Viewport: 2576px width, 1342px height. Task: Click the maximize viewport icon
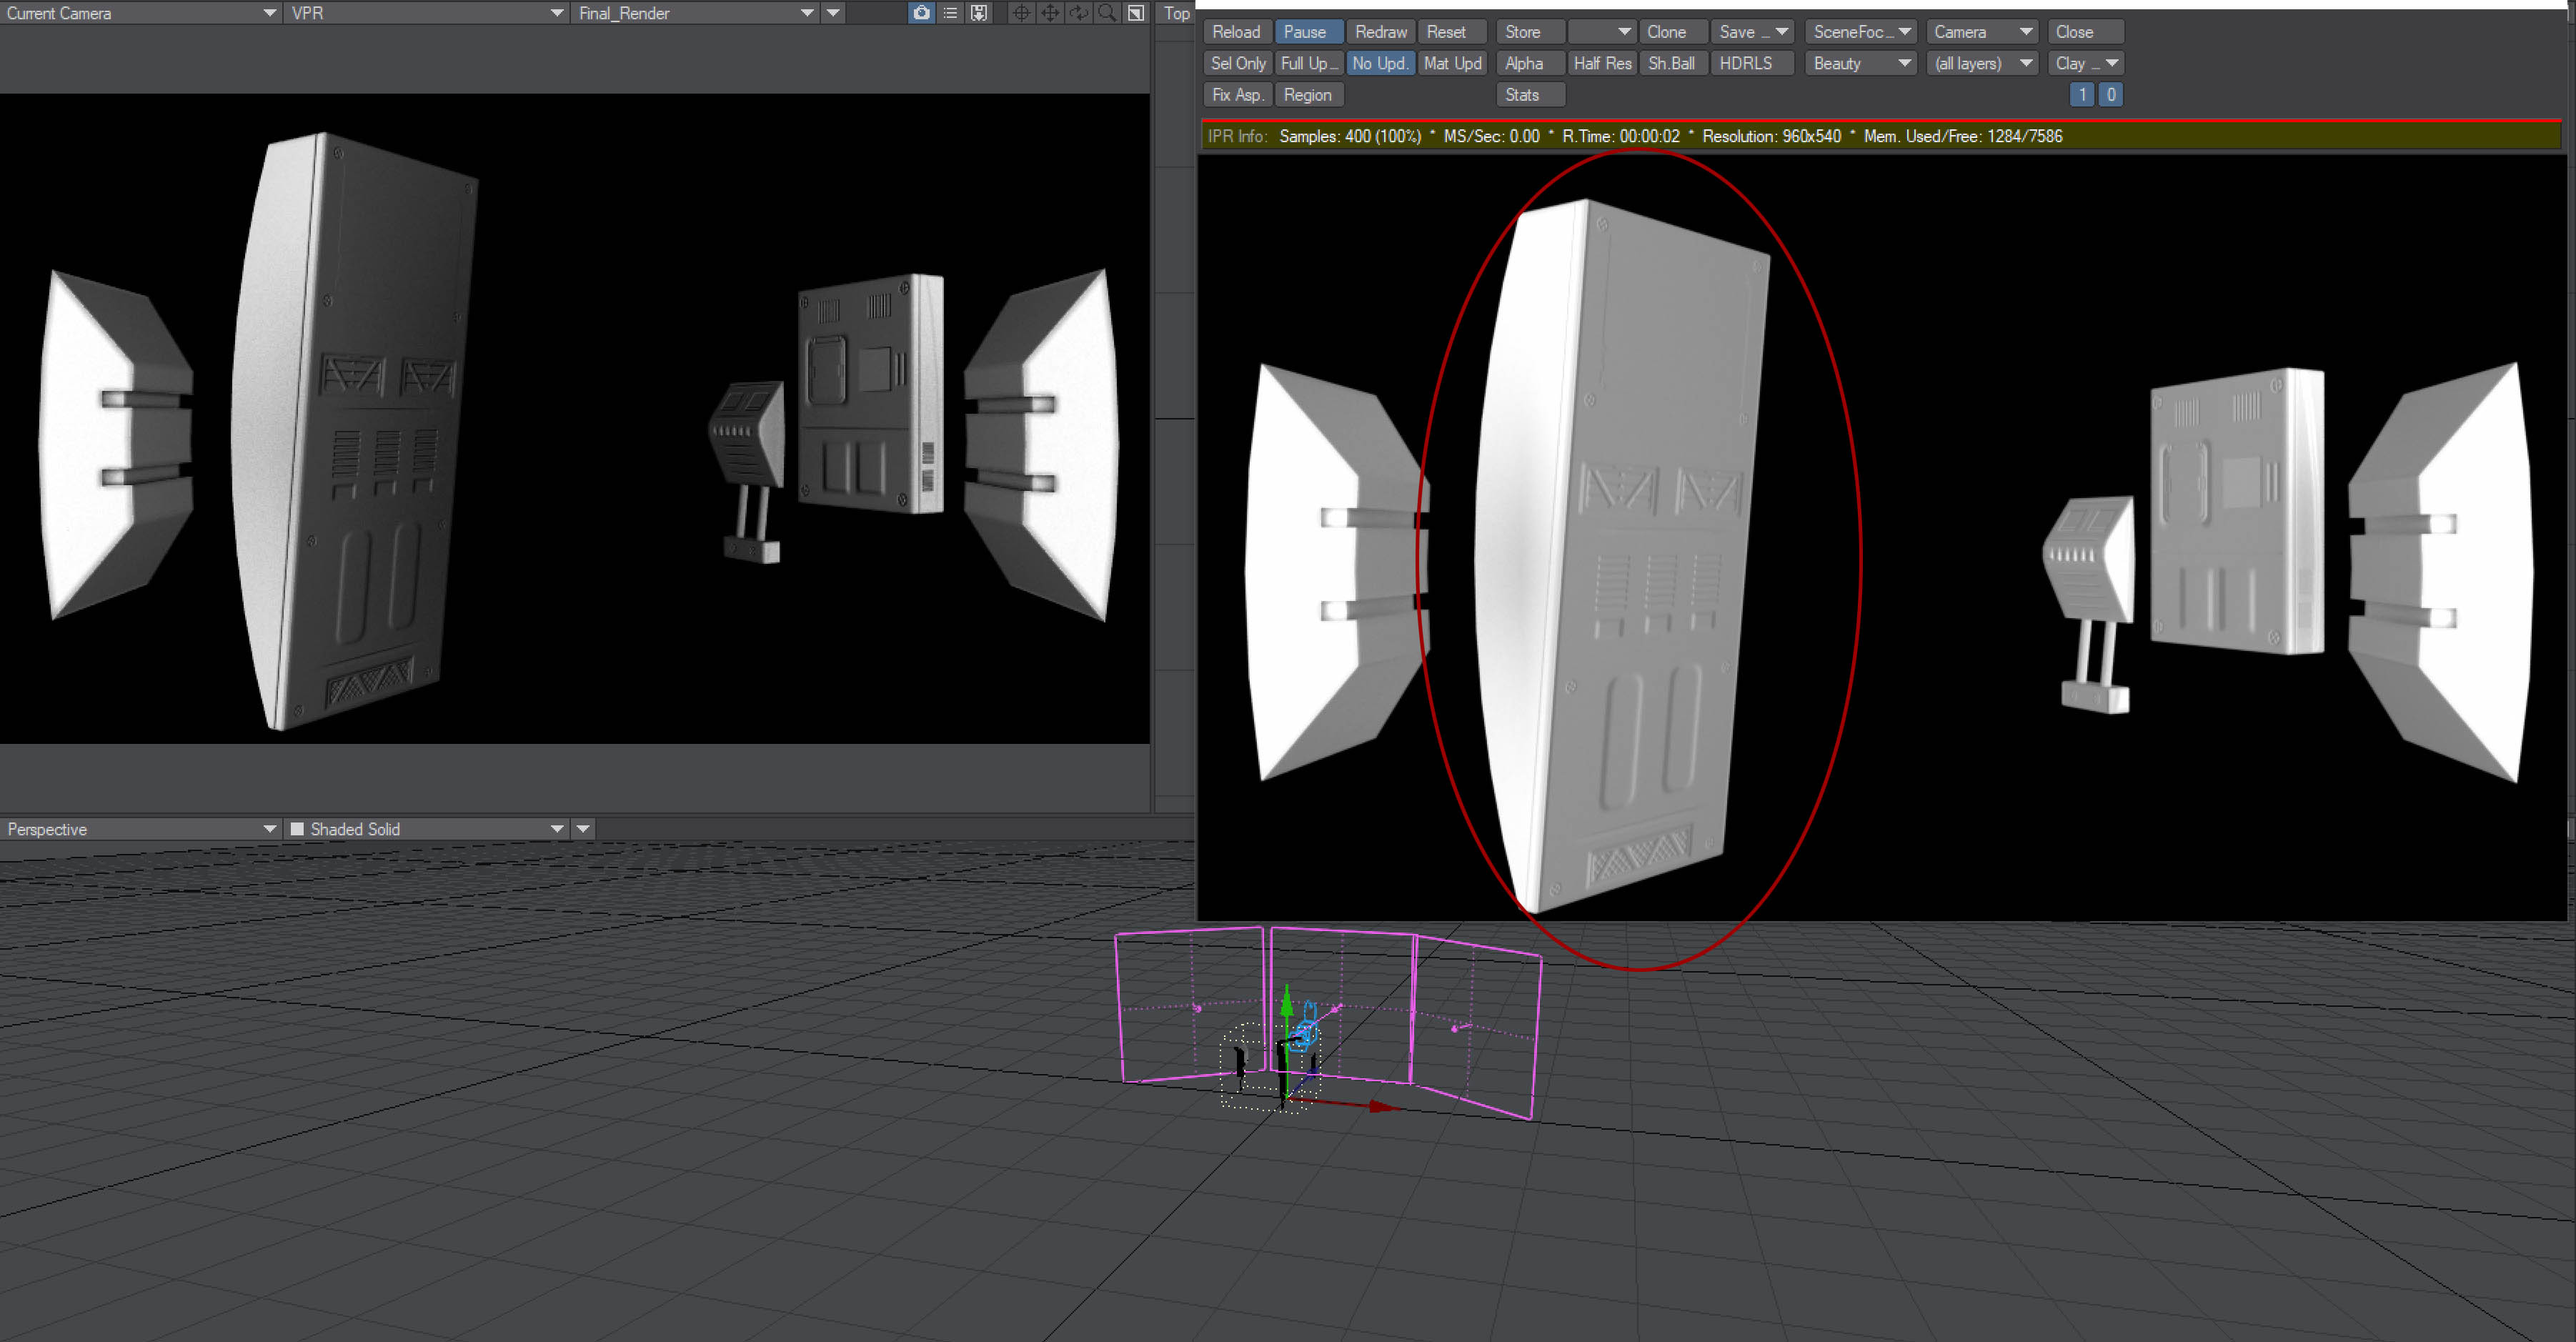pyautogui.click(x=1136, y=13)
